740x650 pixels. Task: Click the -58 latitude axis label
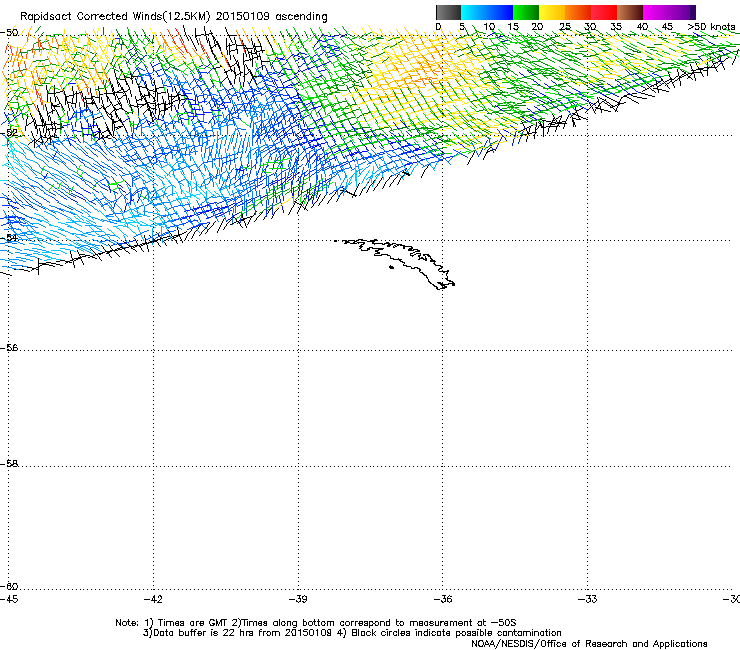(9, 464)
